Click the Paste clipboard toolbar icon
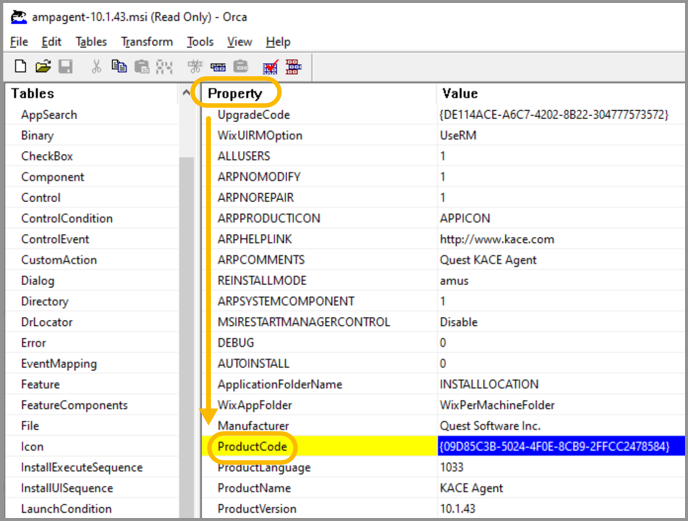 141,67
